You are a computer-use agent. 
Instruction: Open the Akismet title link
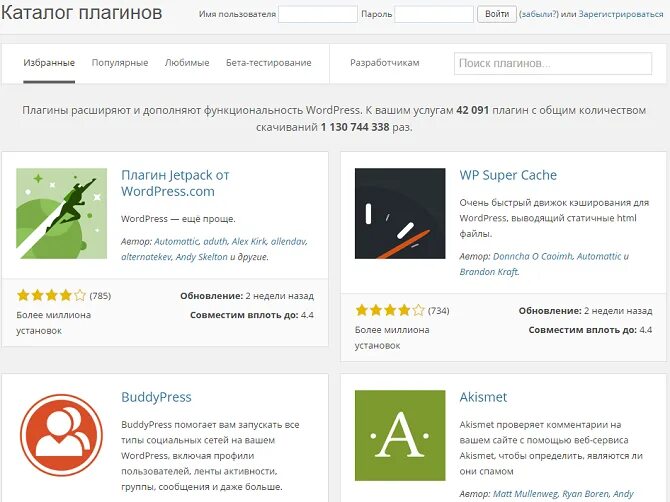[483, 397]
